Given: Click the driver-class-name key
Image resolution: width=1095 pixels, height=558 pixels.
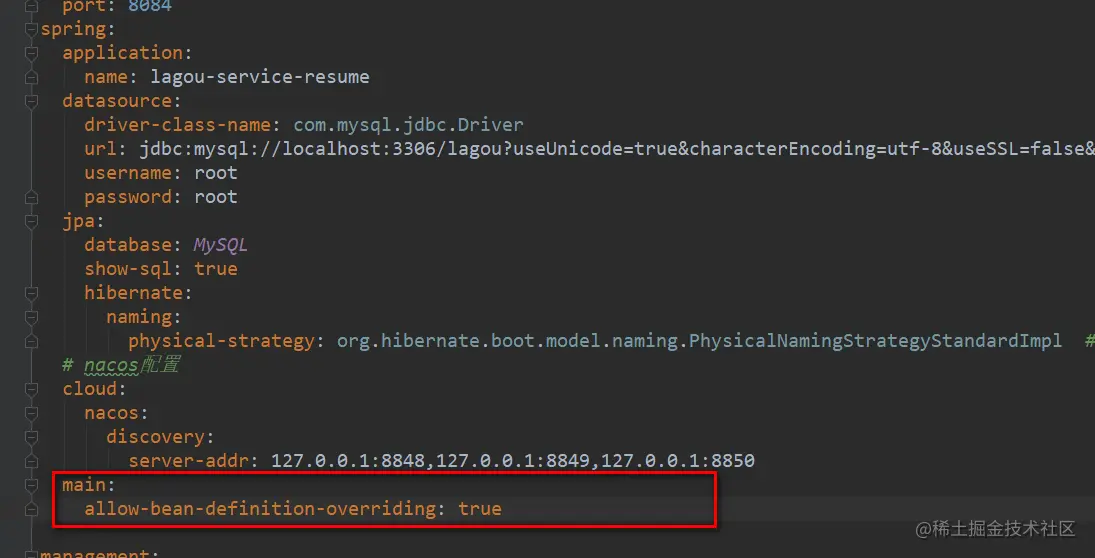Looking at the screenshot, I should (179, 125).
